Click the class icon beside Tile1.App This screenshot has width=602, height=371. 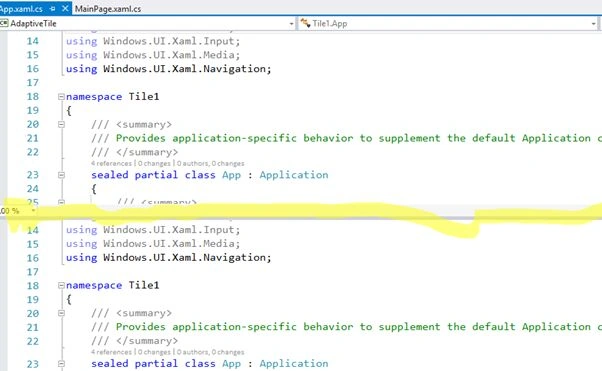tap(305, 23)
